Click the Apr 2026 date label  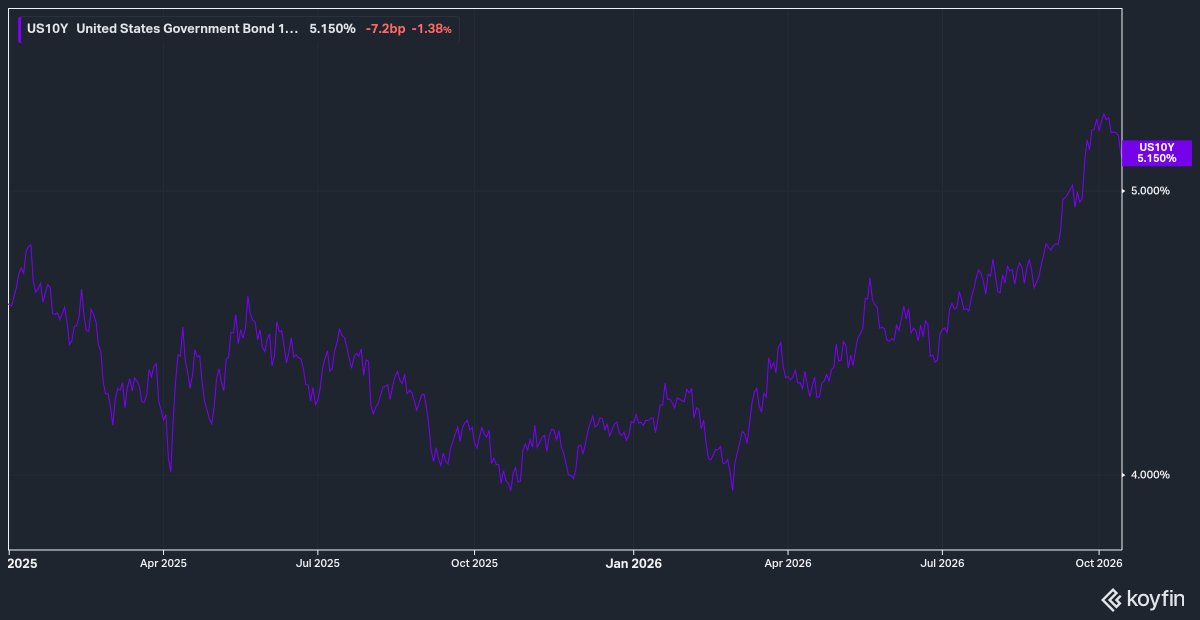pos(788,563)
